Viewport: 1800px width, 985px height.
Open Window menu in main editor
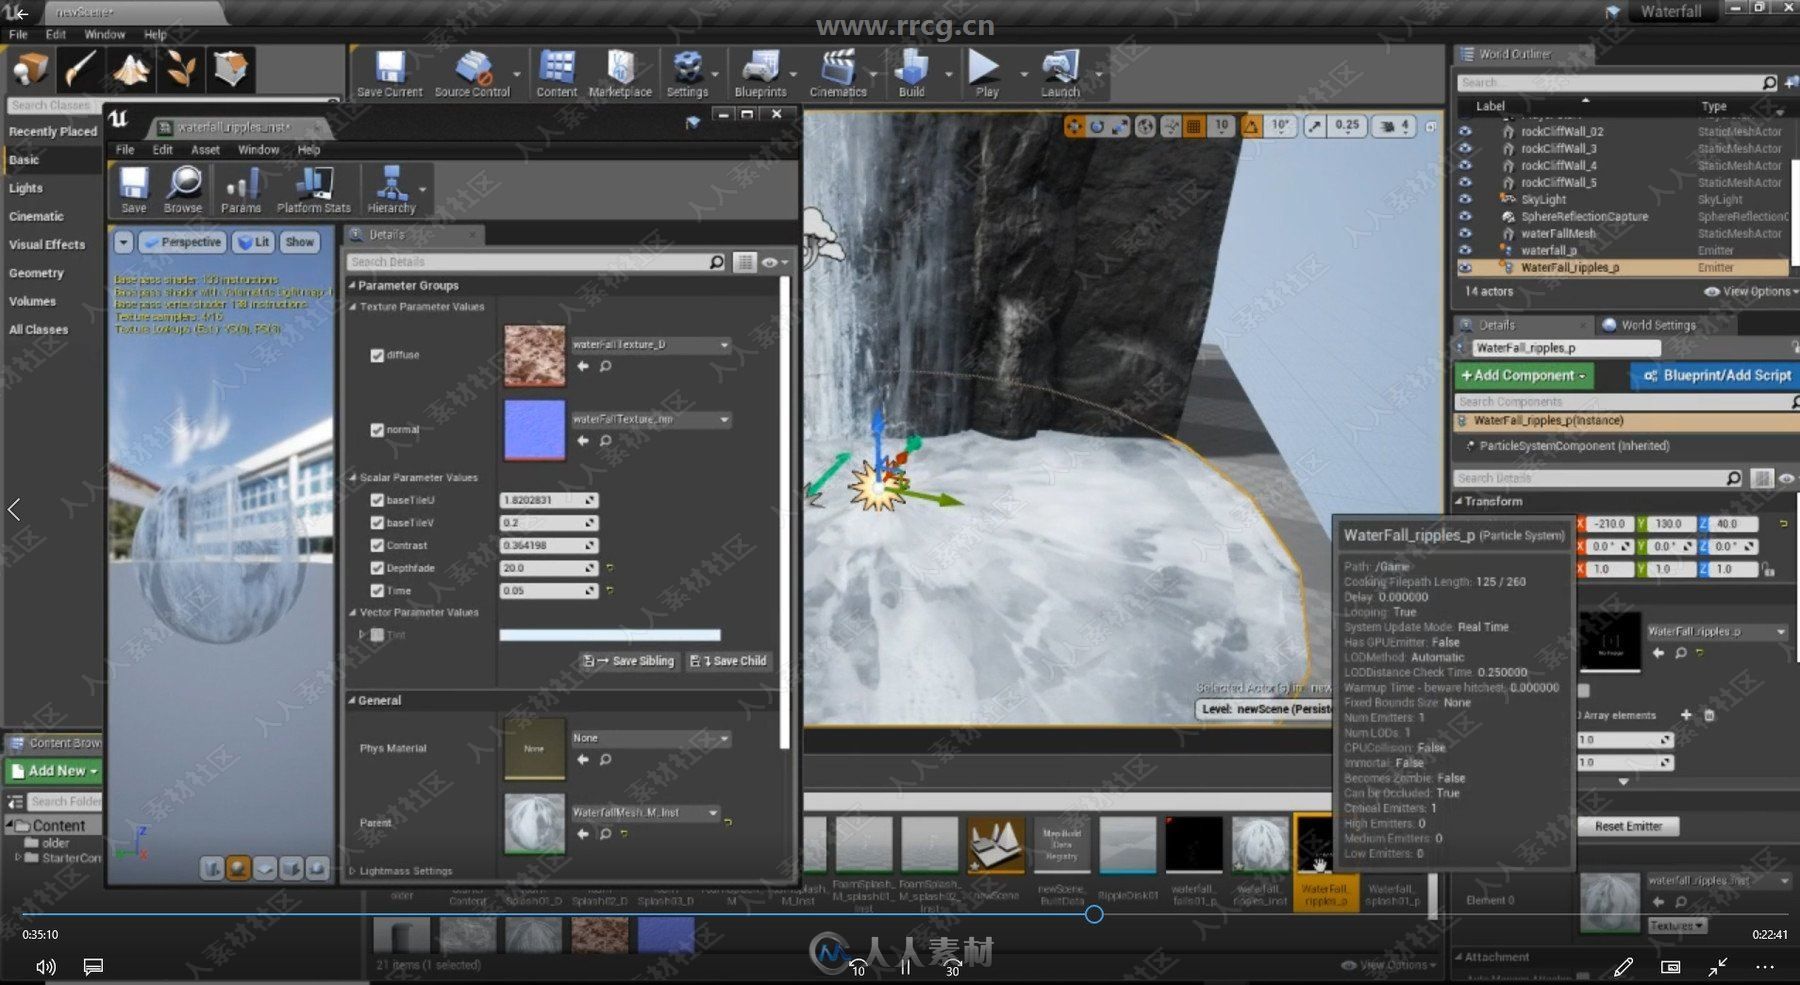[105, 34]
